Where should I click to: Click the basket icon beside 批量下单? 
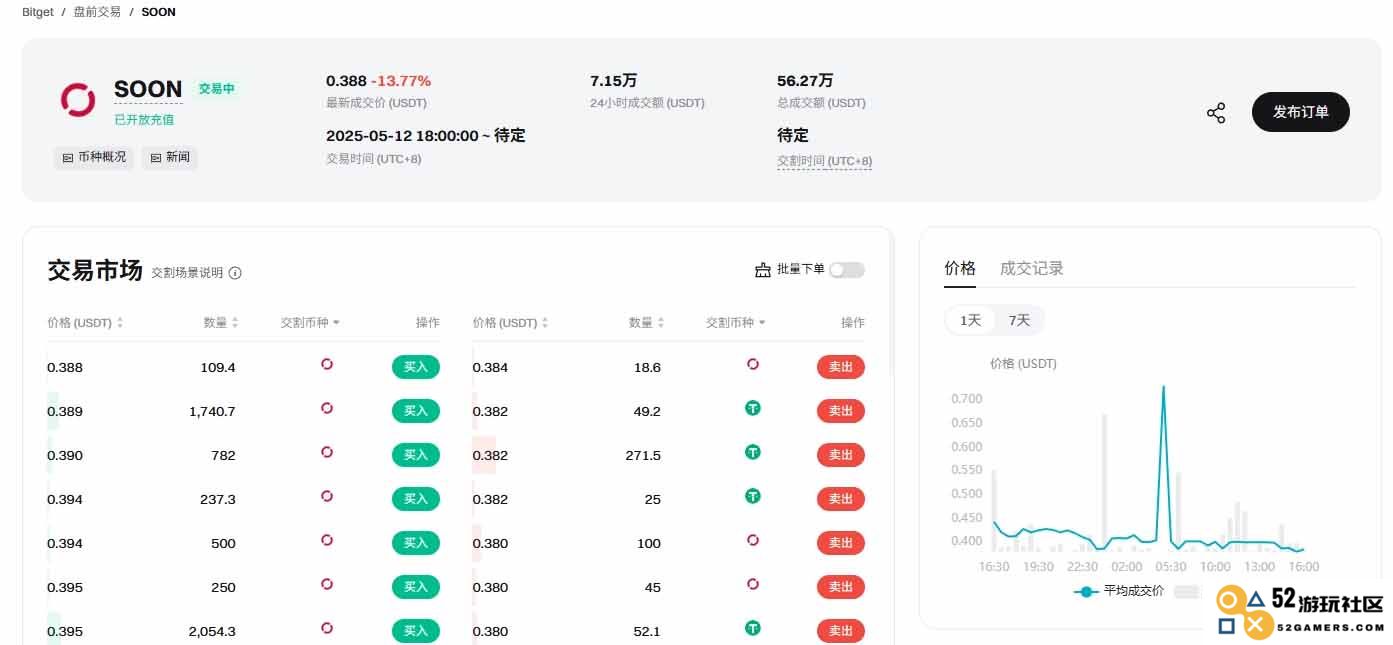(763, 270)
